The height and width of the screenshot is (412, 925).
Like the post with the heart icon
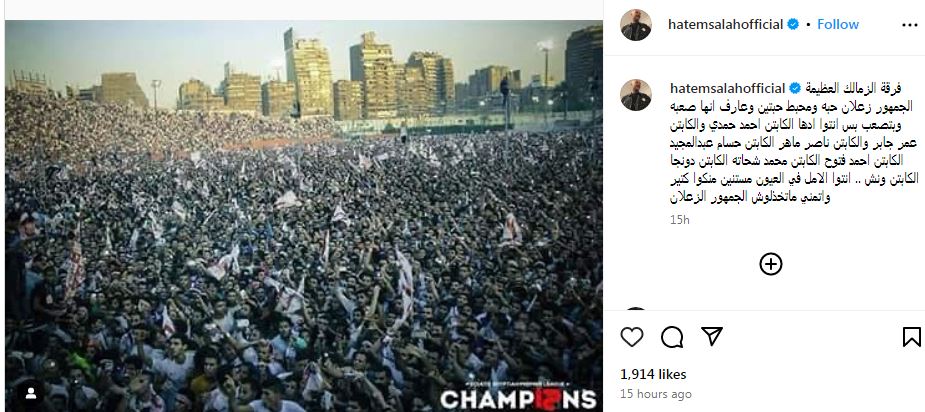coord(632,336)
